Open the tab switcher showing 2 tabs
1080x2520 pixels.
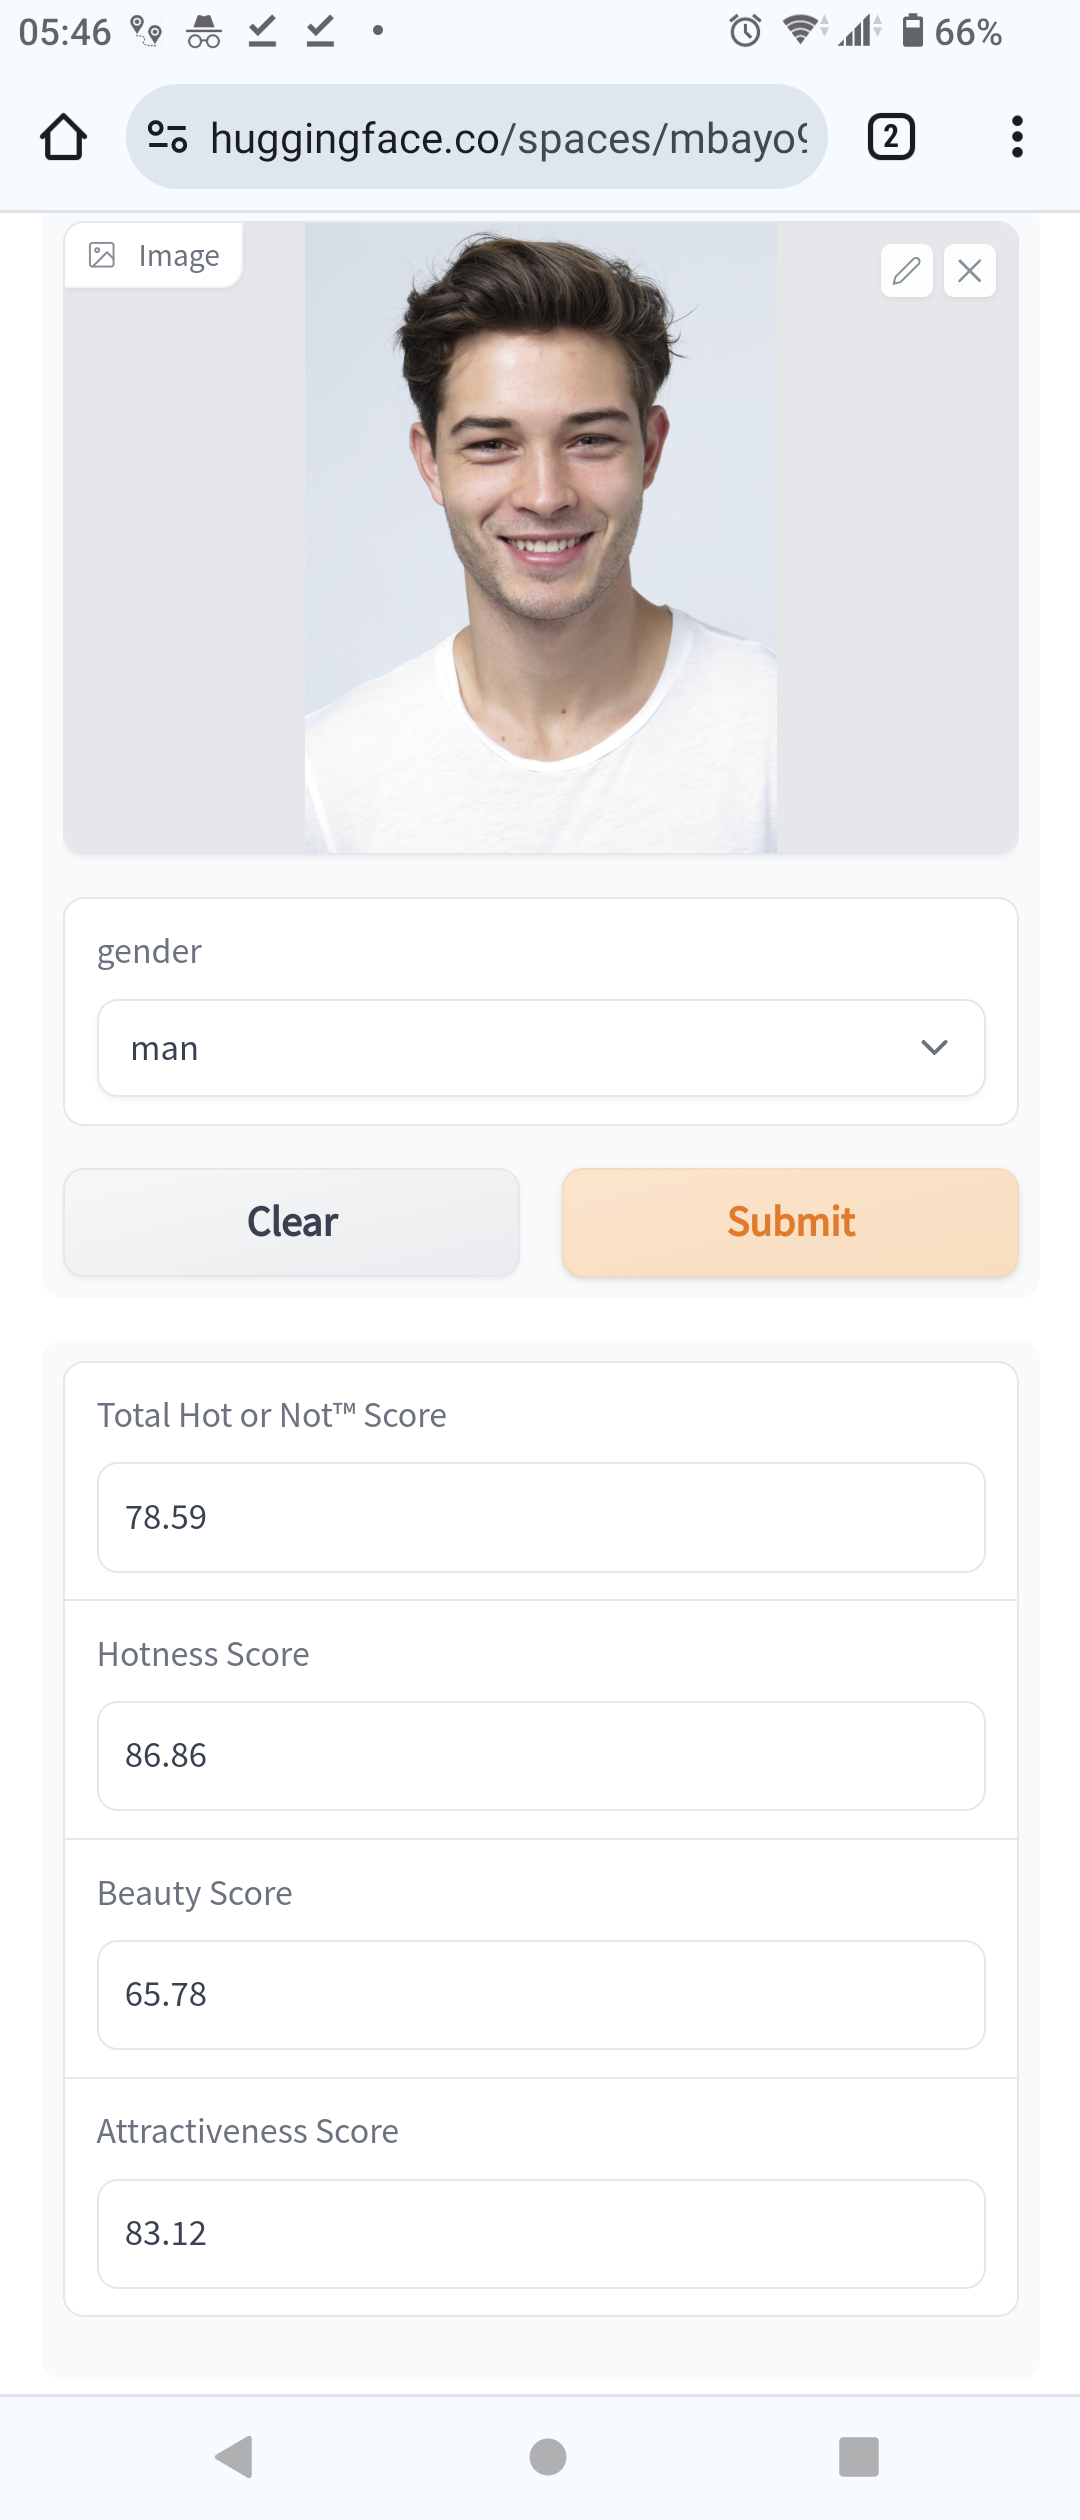pos(891,137)
